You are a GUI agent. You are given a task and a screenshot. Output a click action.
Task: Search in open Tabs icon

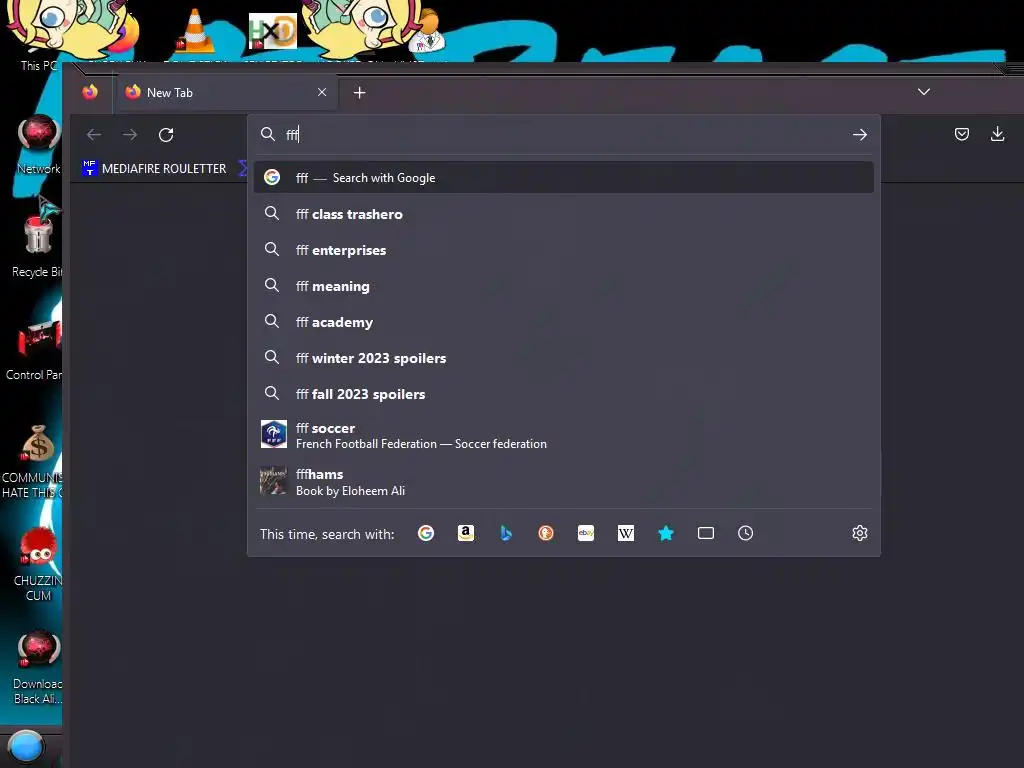click(706, 534)
